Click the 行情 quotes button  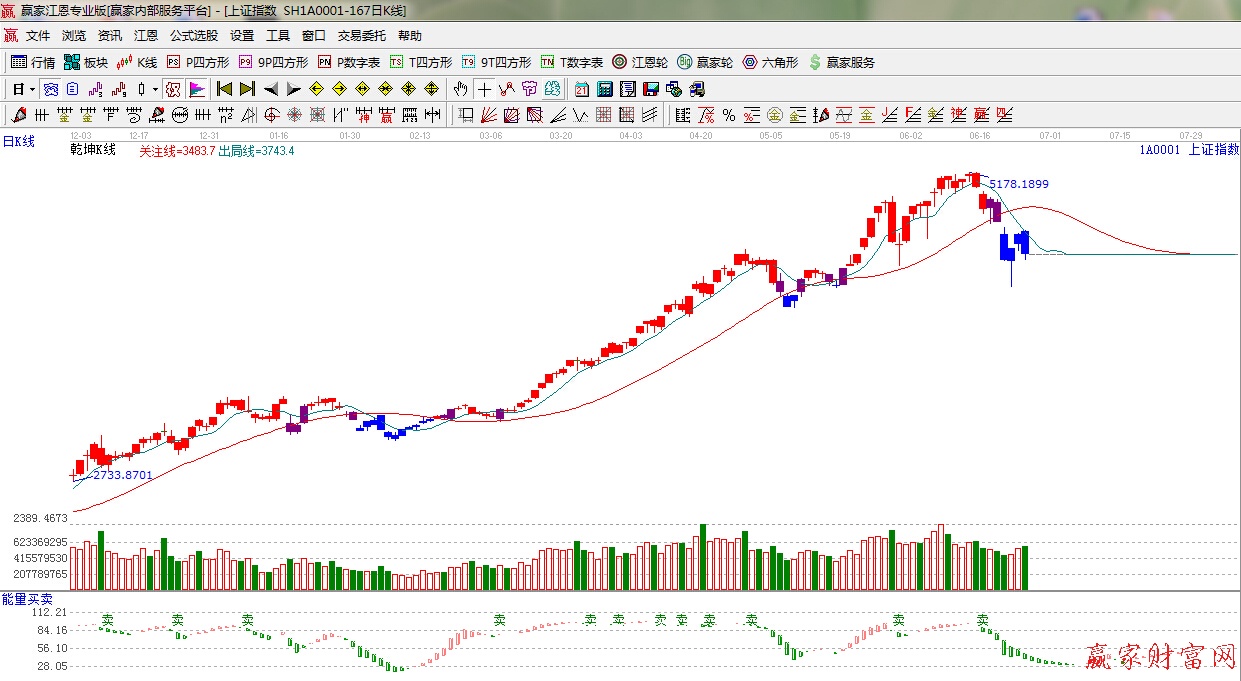(x=33, y=62)
